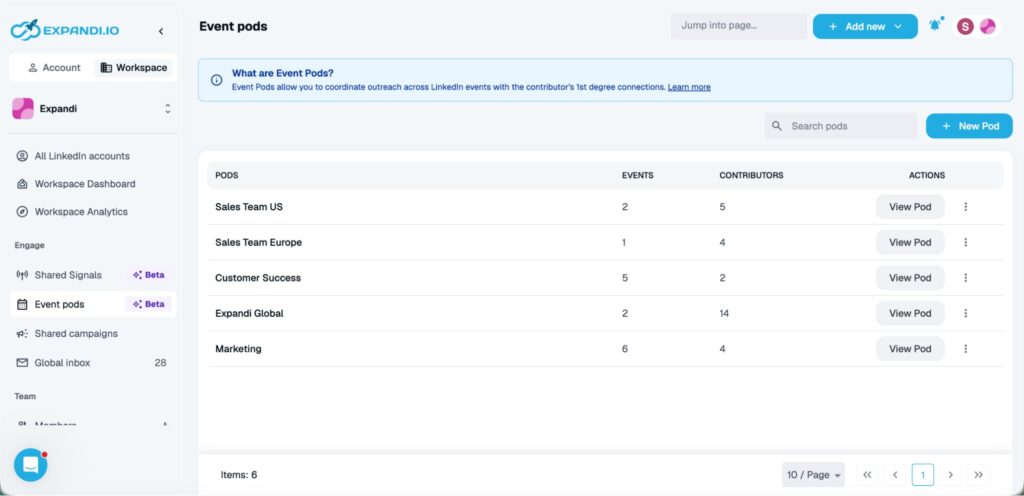Change the 10 / Page setting
This screenshot has width=1024, height=496.
[813, 474]
